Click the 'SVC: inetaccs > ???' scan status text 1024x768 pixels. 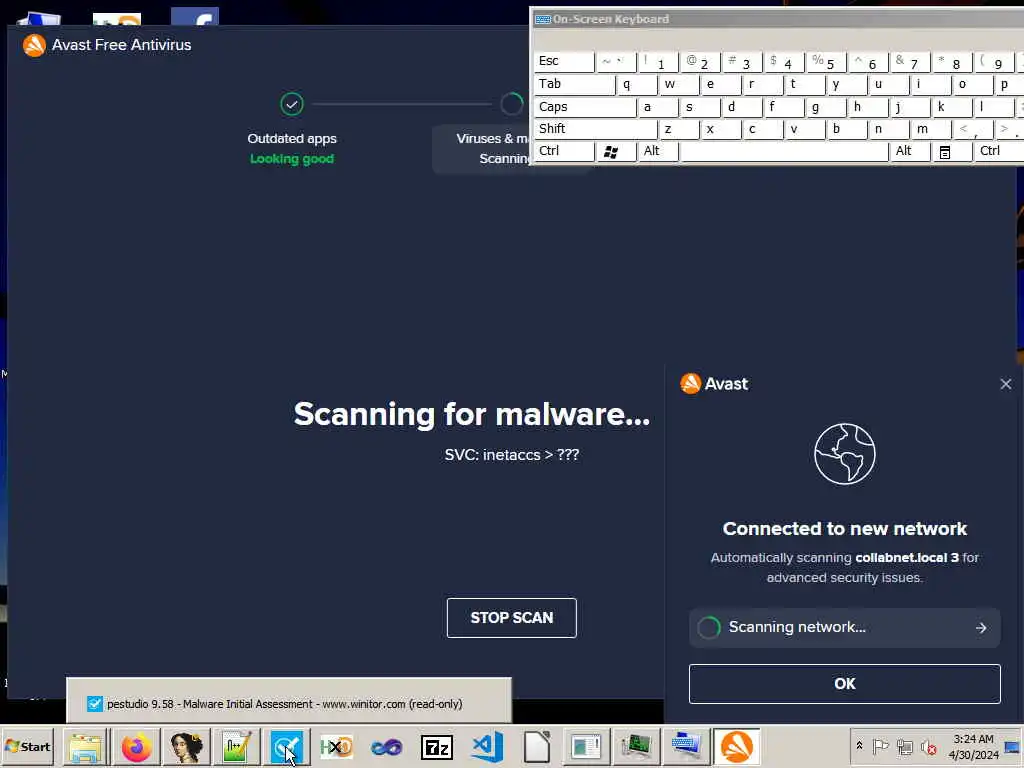click(x=512, y=455)
